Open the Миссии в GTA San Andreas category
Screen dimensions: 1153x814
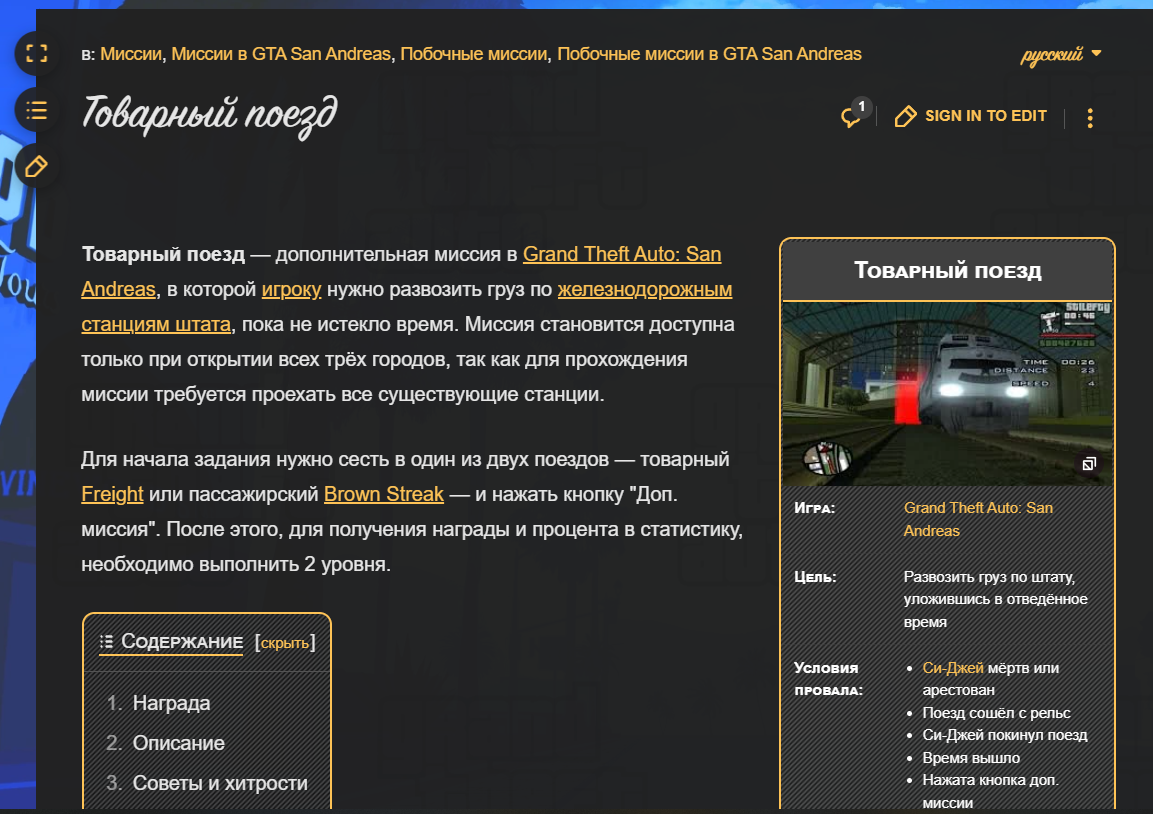coord(281,54)
